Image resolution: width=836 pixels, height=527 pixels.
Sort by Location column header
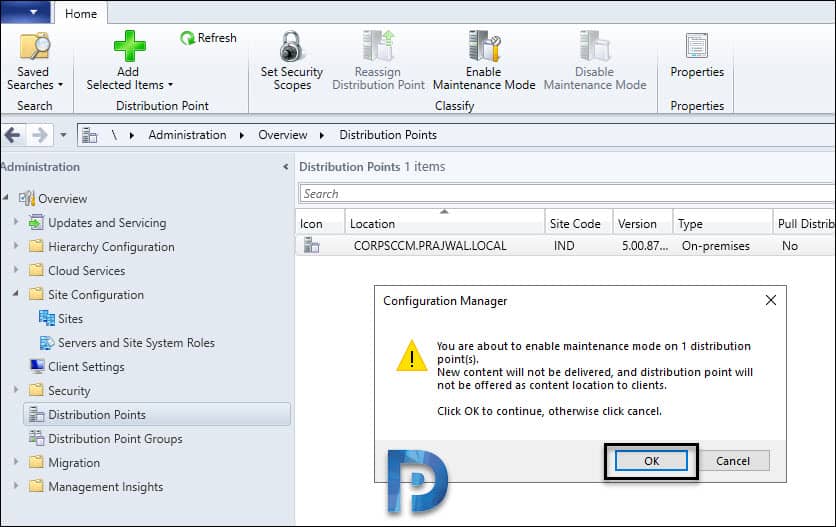pos(445,222)
